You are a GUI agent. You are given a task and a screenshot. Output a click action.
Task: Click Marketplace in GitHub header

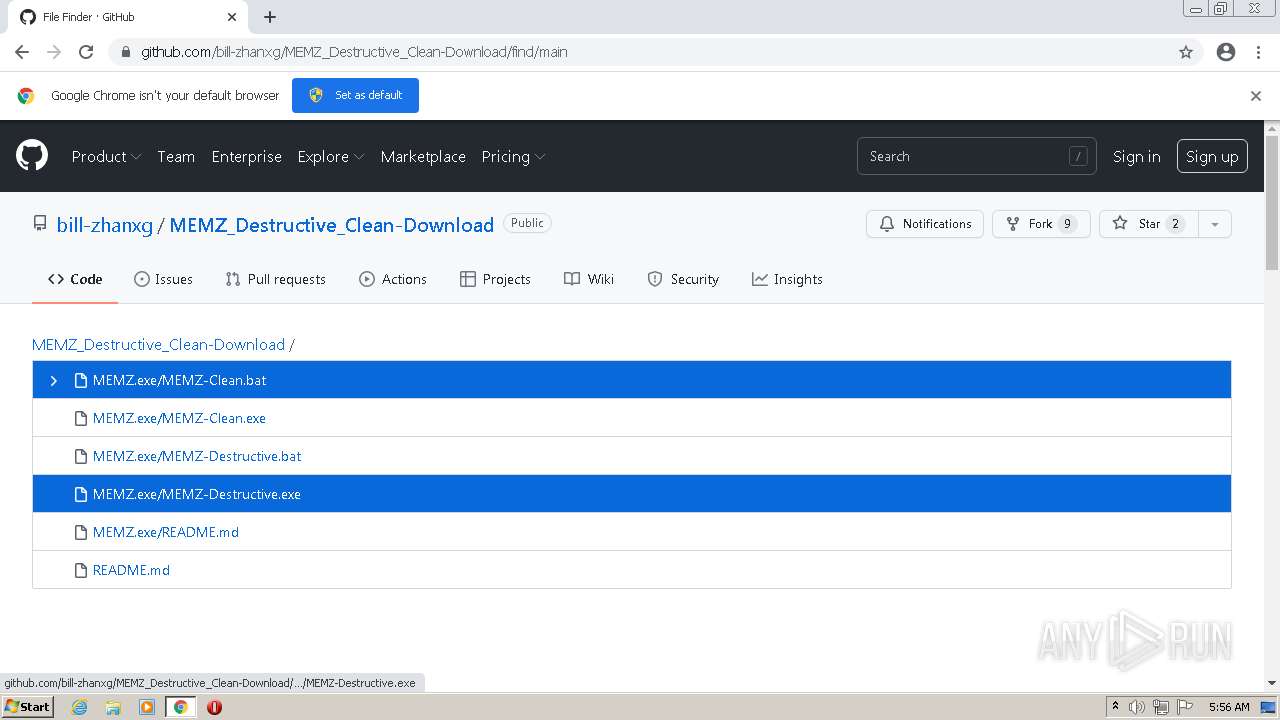[x=423, y=156]
